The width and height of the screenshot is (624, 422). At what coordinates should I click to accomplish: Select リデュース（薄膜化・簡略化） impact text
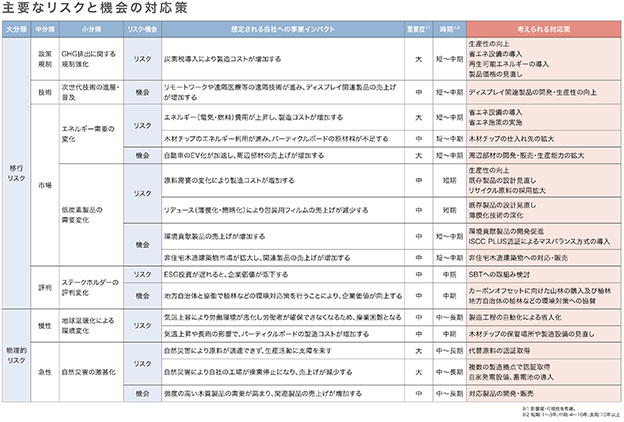click(x=266, y=210)
